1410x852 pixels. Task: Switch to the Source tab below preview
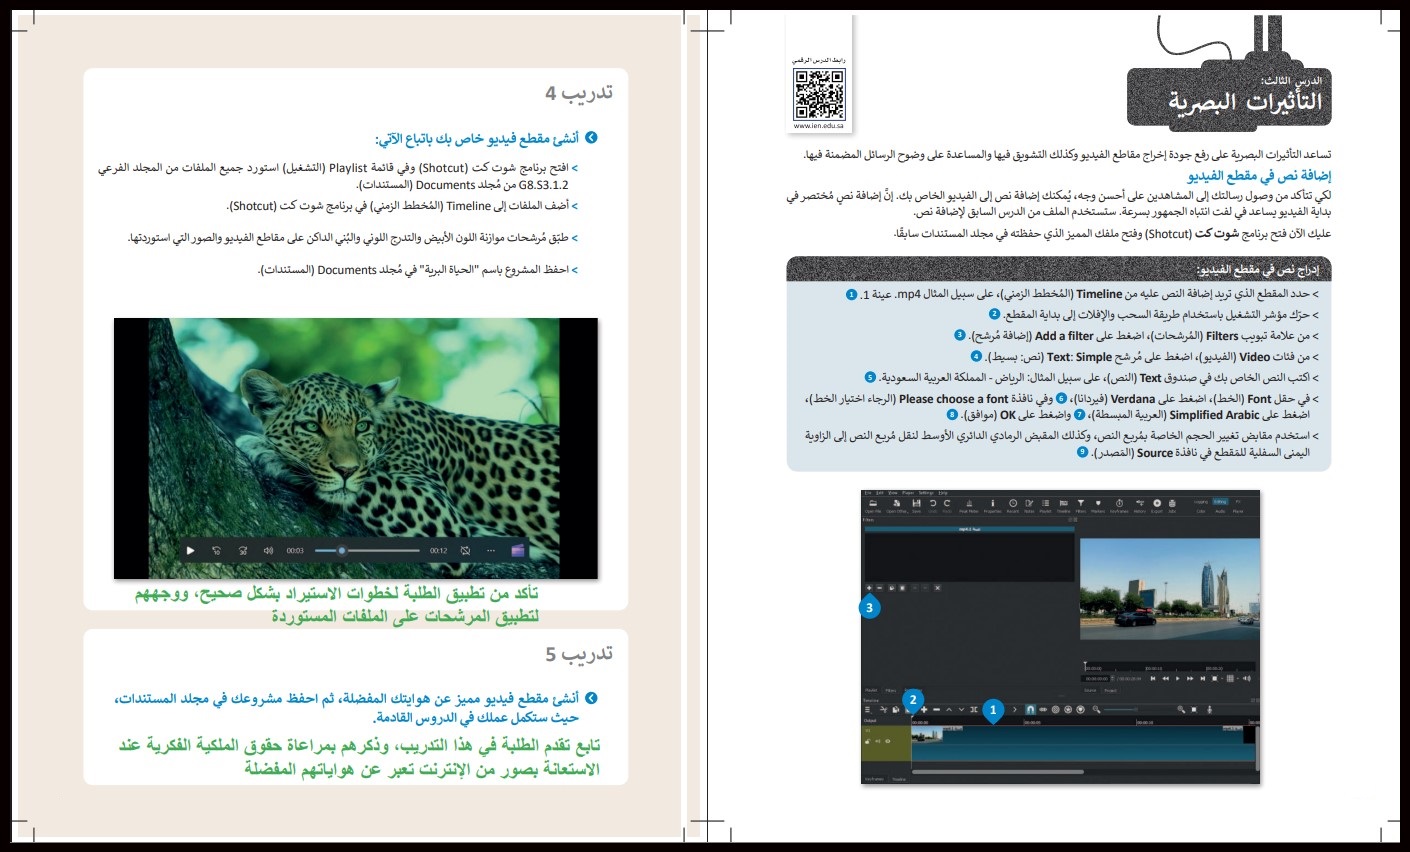click(x=1090, y=690)
